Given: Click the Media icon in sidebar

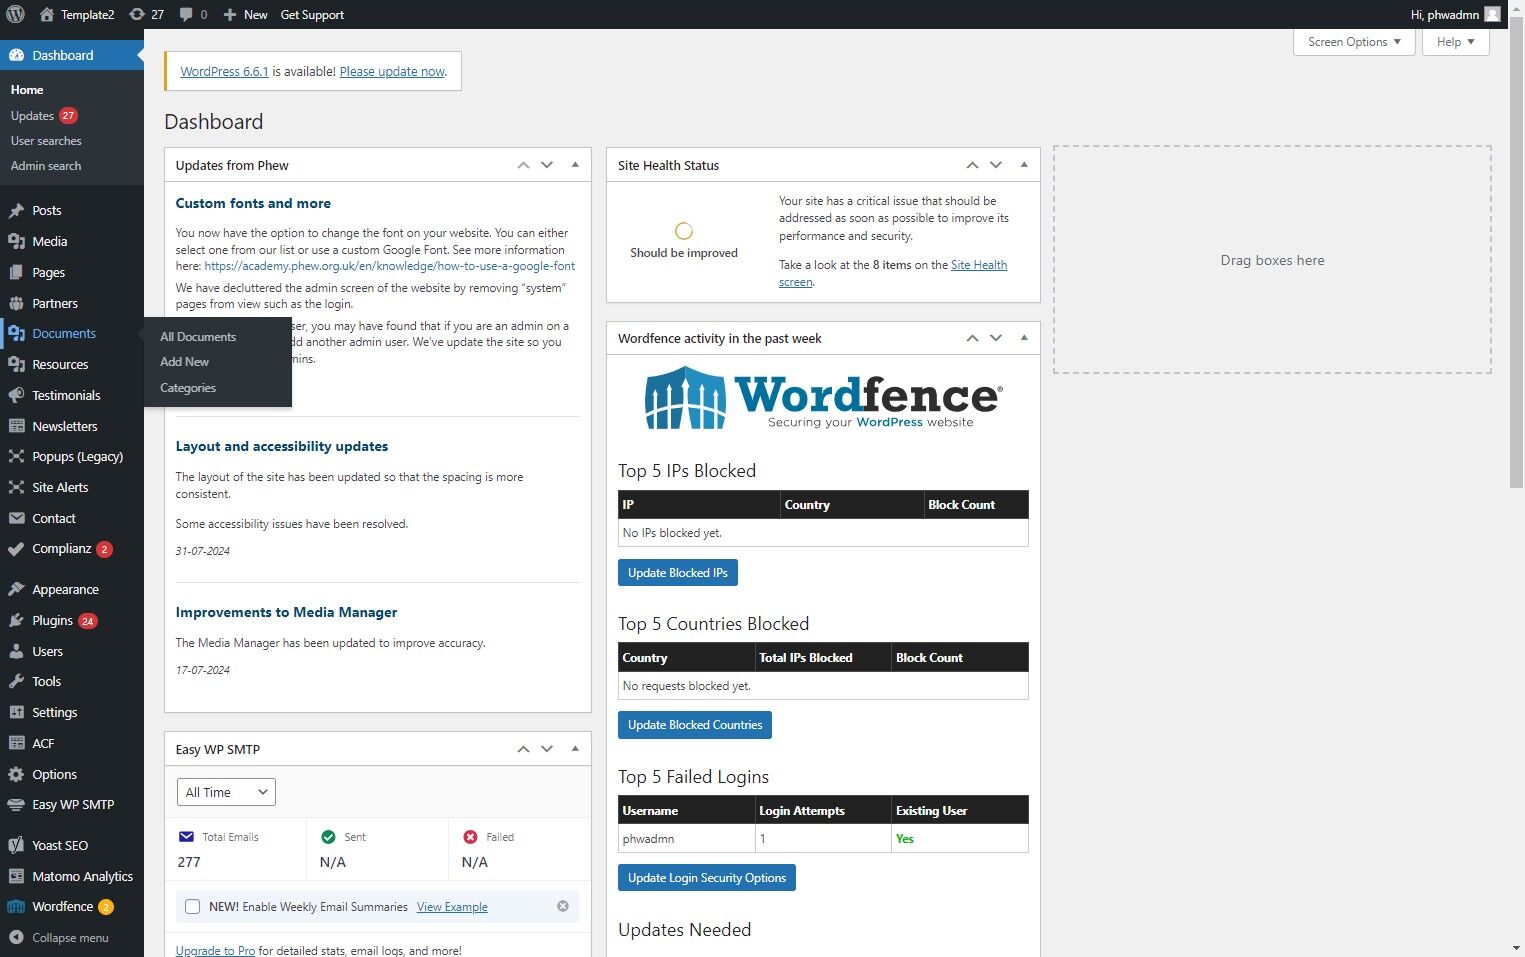Looking at the screenshot, I should 16,241.
